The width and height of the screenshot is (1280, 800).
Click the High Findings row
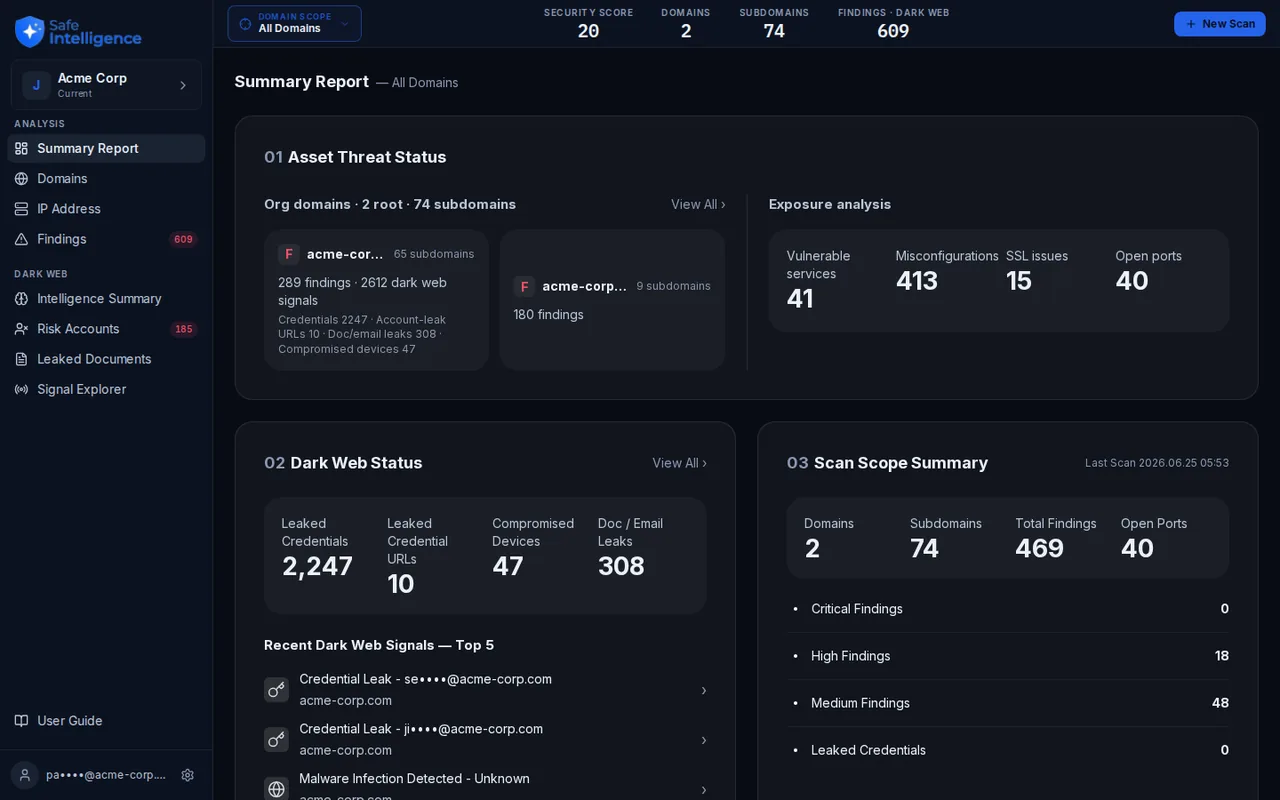[1008, 656]
